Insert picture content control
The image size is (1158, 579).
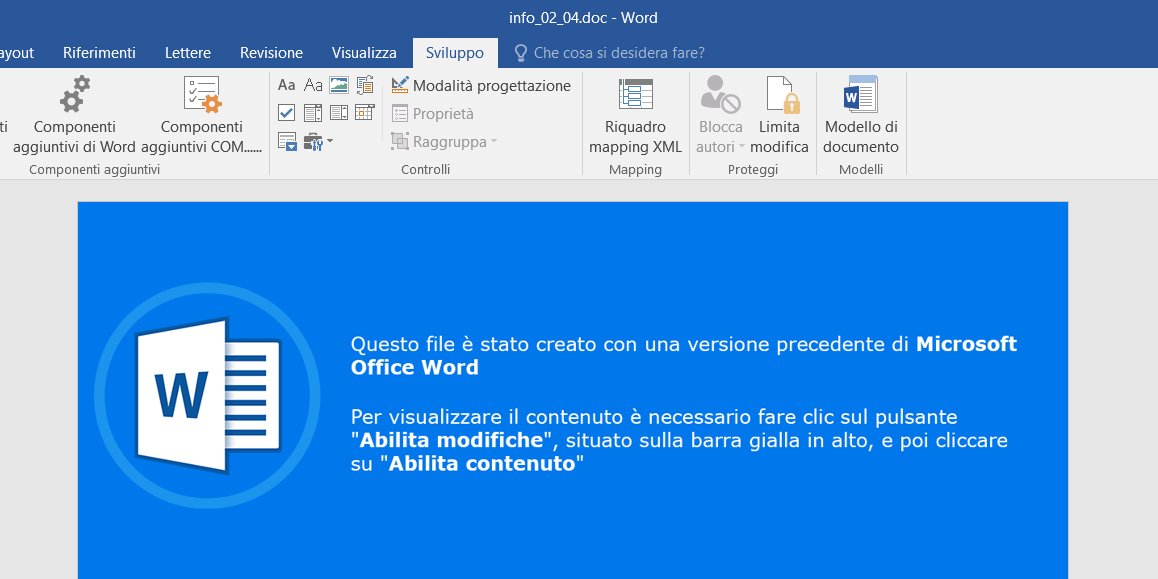pyautogui.click(x=339, y=85)
